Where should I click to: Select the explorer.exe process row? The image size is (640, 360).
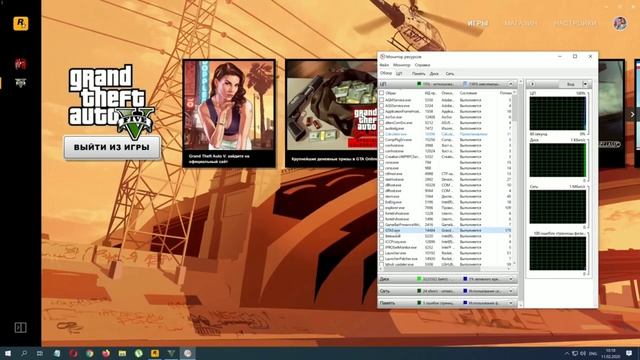(x=445, y=208)
